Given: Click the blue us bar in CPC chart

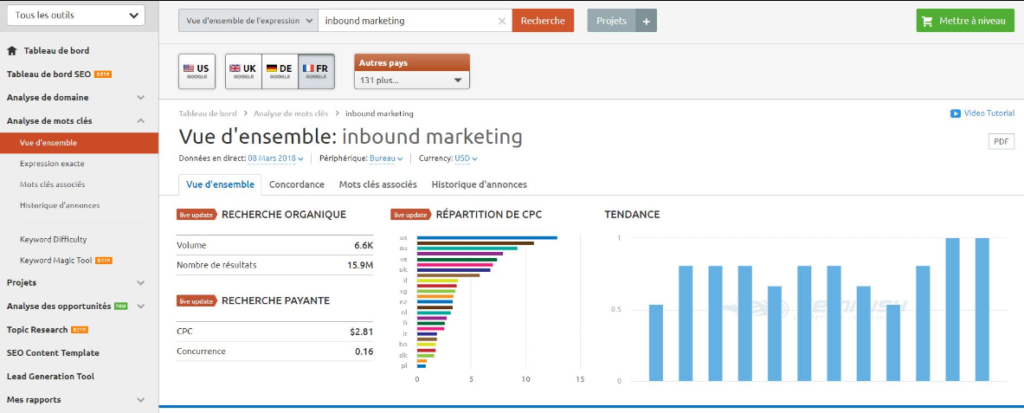Looking at the screenshot, I should click(487, 238).
